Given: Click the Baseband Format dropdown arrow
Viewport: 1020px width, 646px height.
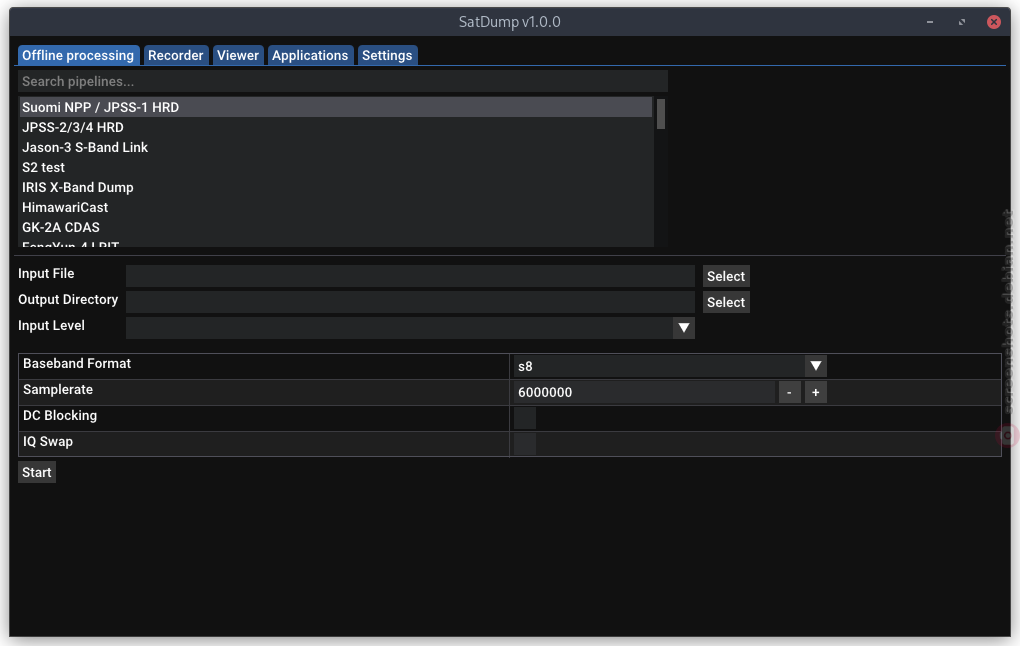Looking at the screenshot, I should [816, 366].
